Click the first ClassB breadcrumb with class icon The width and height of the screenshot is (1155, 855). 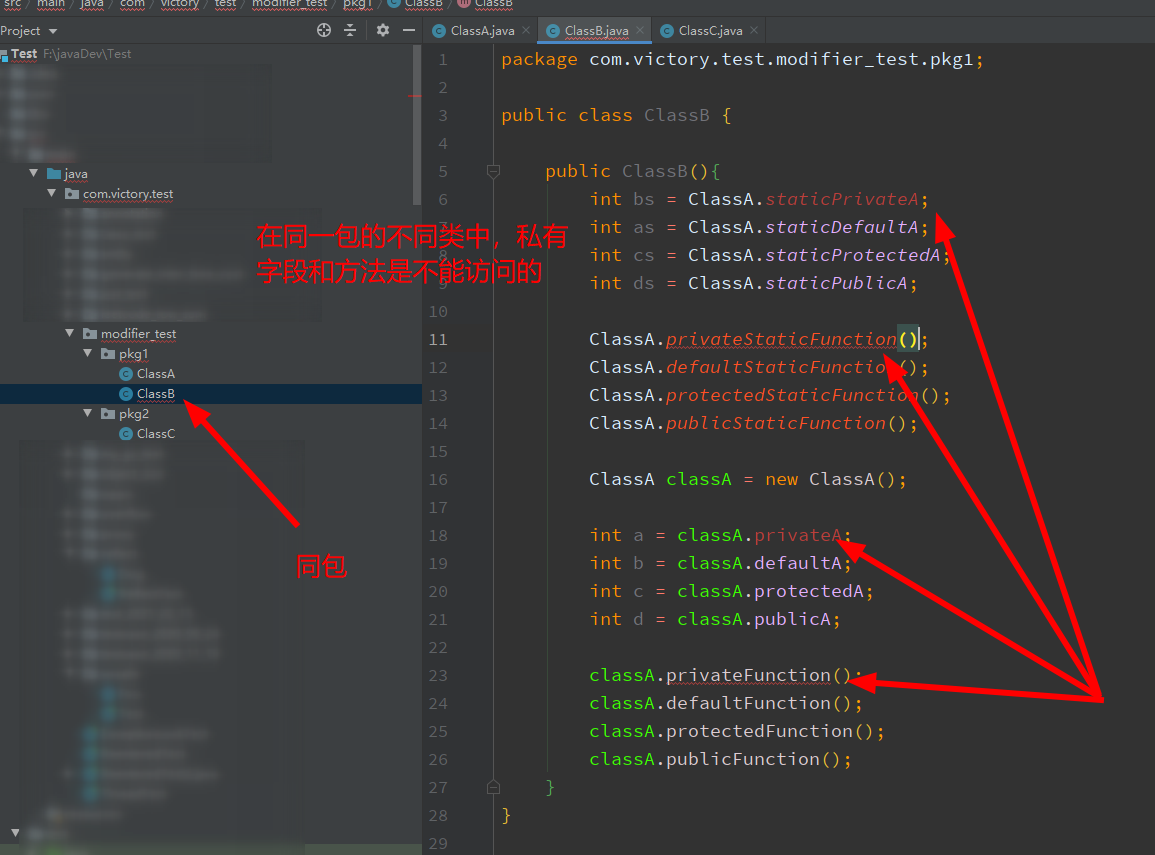(x=415, y=4)
